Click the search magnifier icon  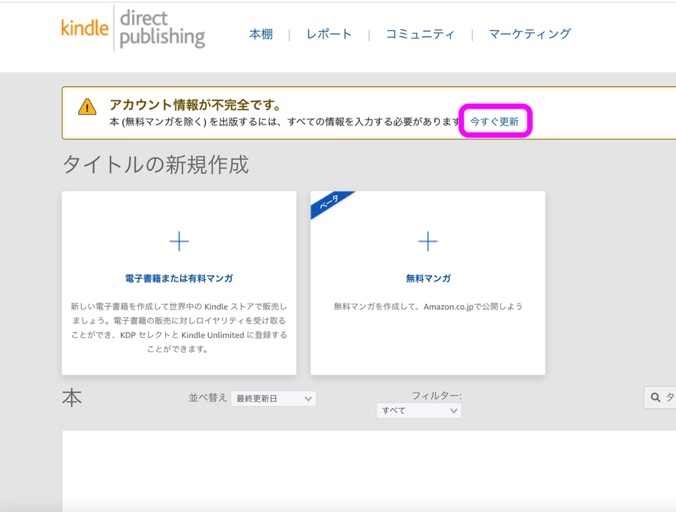(656, 398)
